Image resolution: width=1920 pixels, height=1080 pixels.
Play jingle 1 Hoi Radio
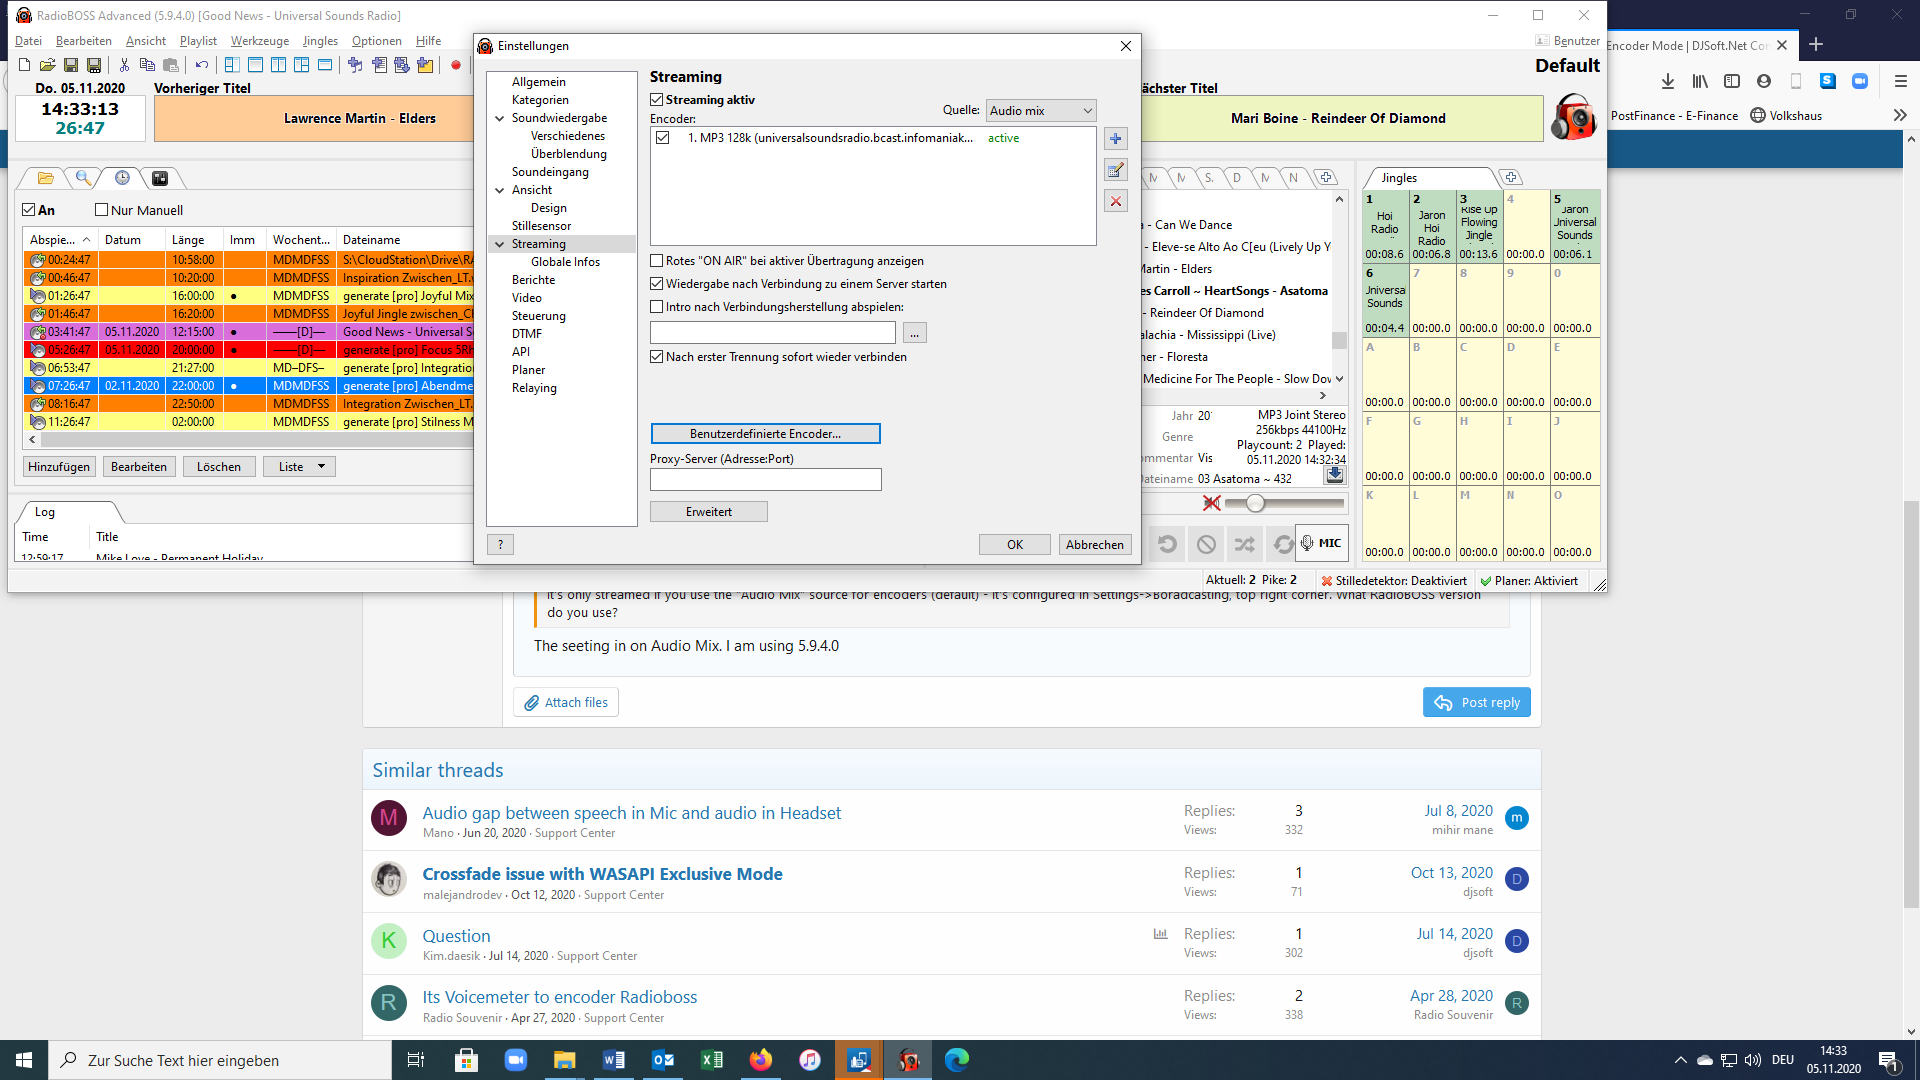[1385, 227]
